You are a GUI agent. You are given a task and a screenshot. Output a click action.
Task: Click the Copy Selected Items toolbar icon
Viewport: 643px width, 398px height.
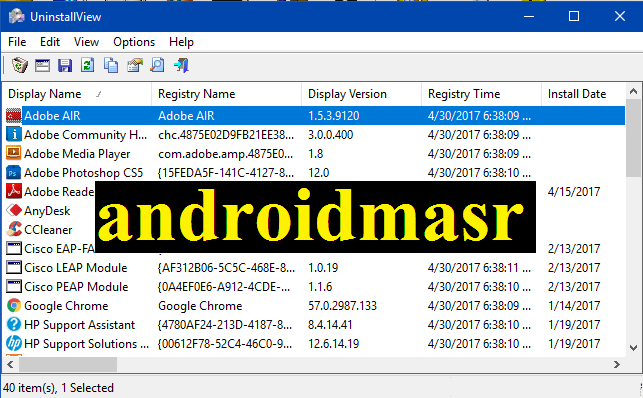[111, 65]
